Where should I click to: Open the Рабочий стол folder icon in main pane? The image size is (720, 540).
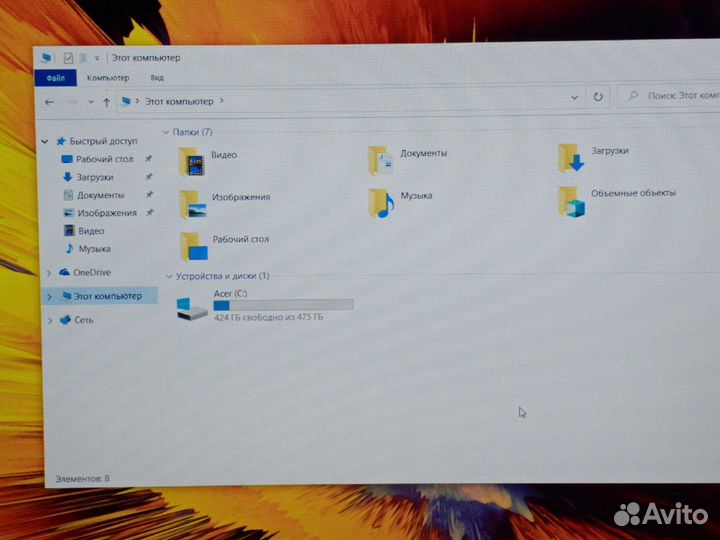click(x=194, y=246)
